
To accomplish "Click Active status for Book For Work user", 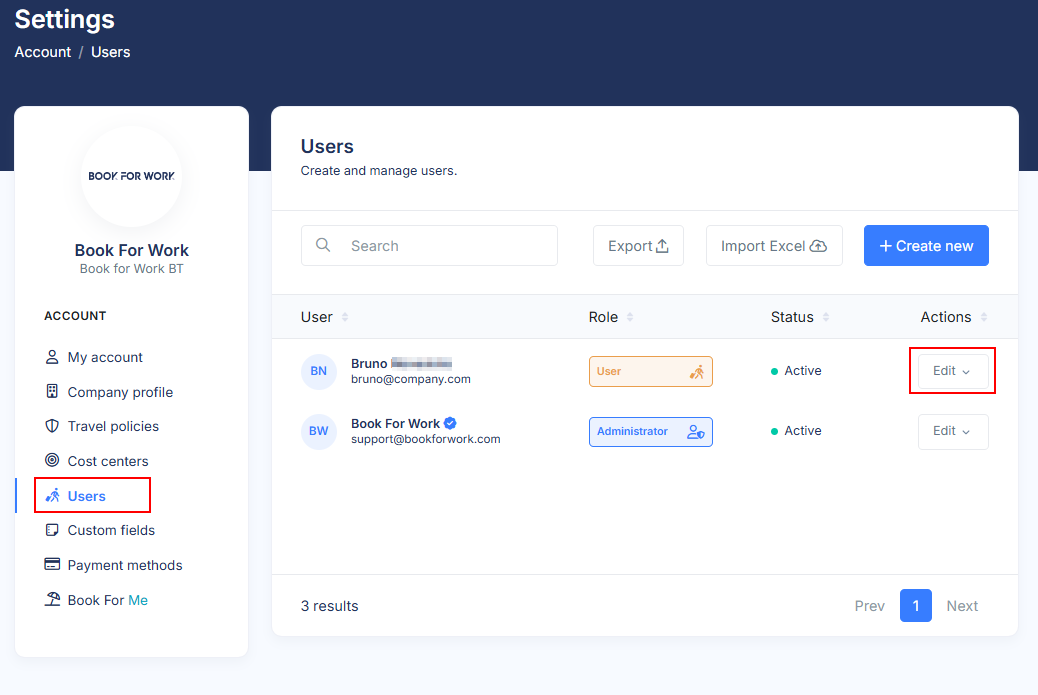I will coord(796,431).
